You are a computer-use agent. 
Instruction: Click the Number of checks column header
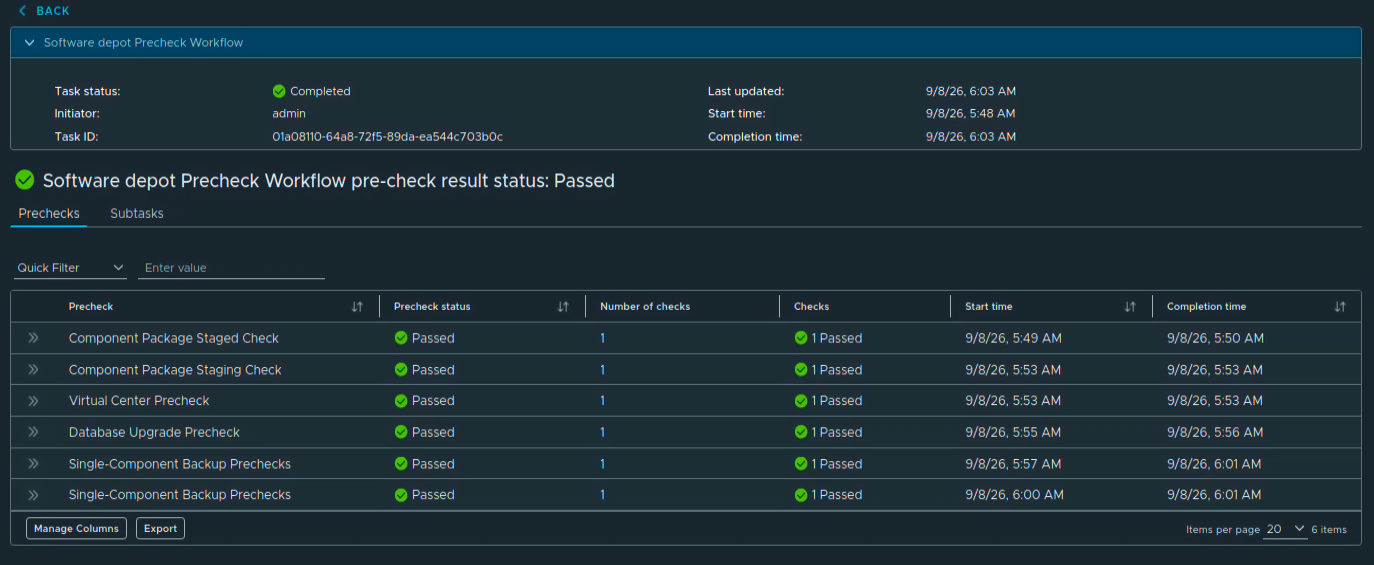[645, 307]
